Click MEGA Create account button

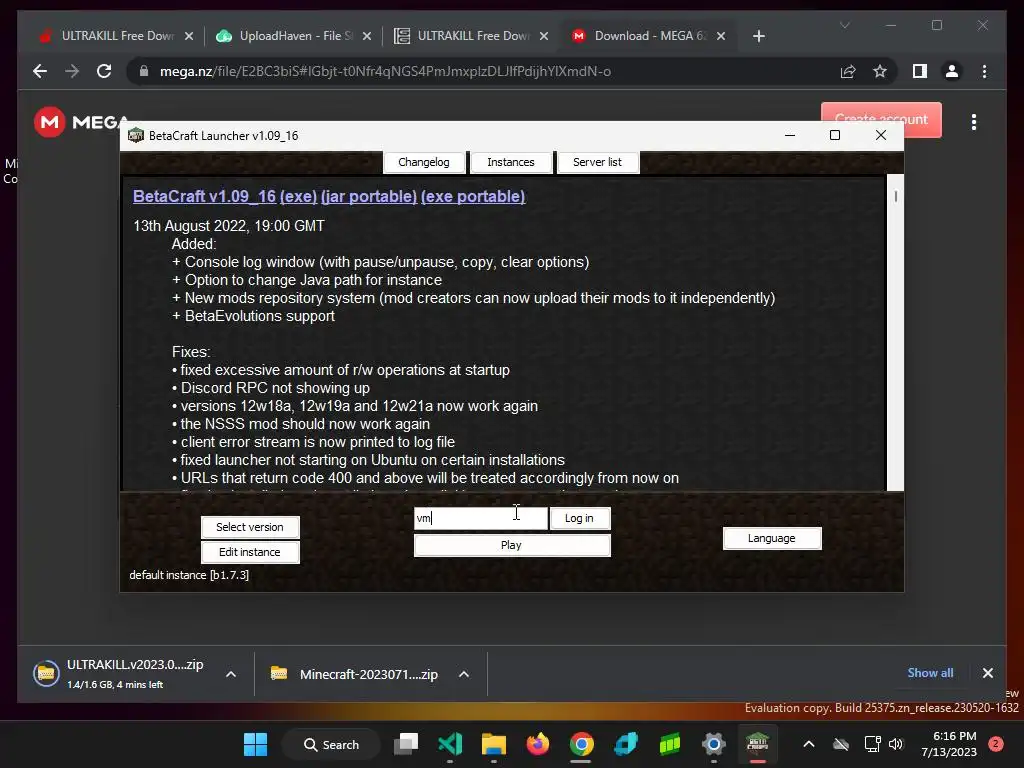881,120
